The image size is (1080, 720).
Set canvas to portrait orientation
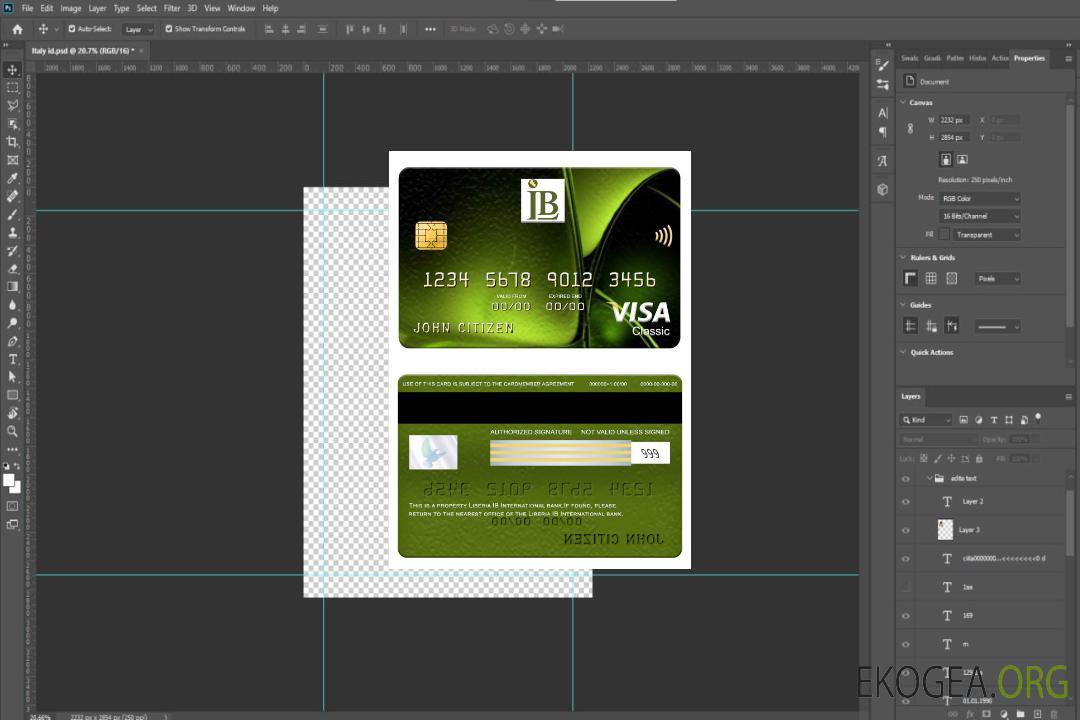(946, 160)
